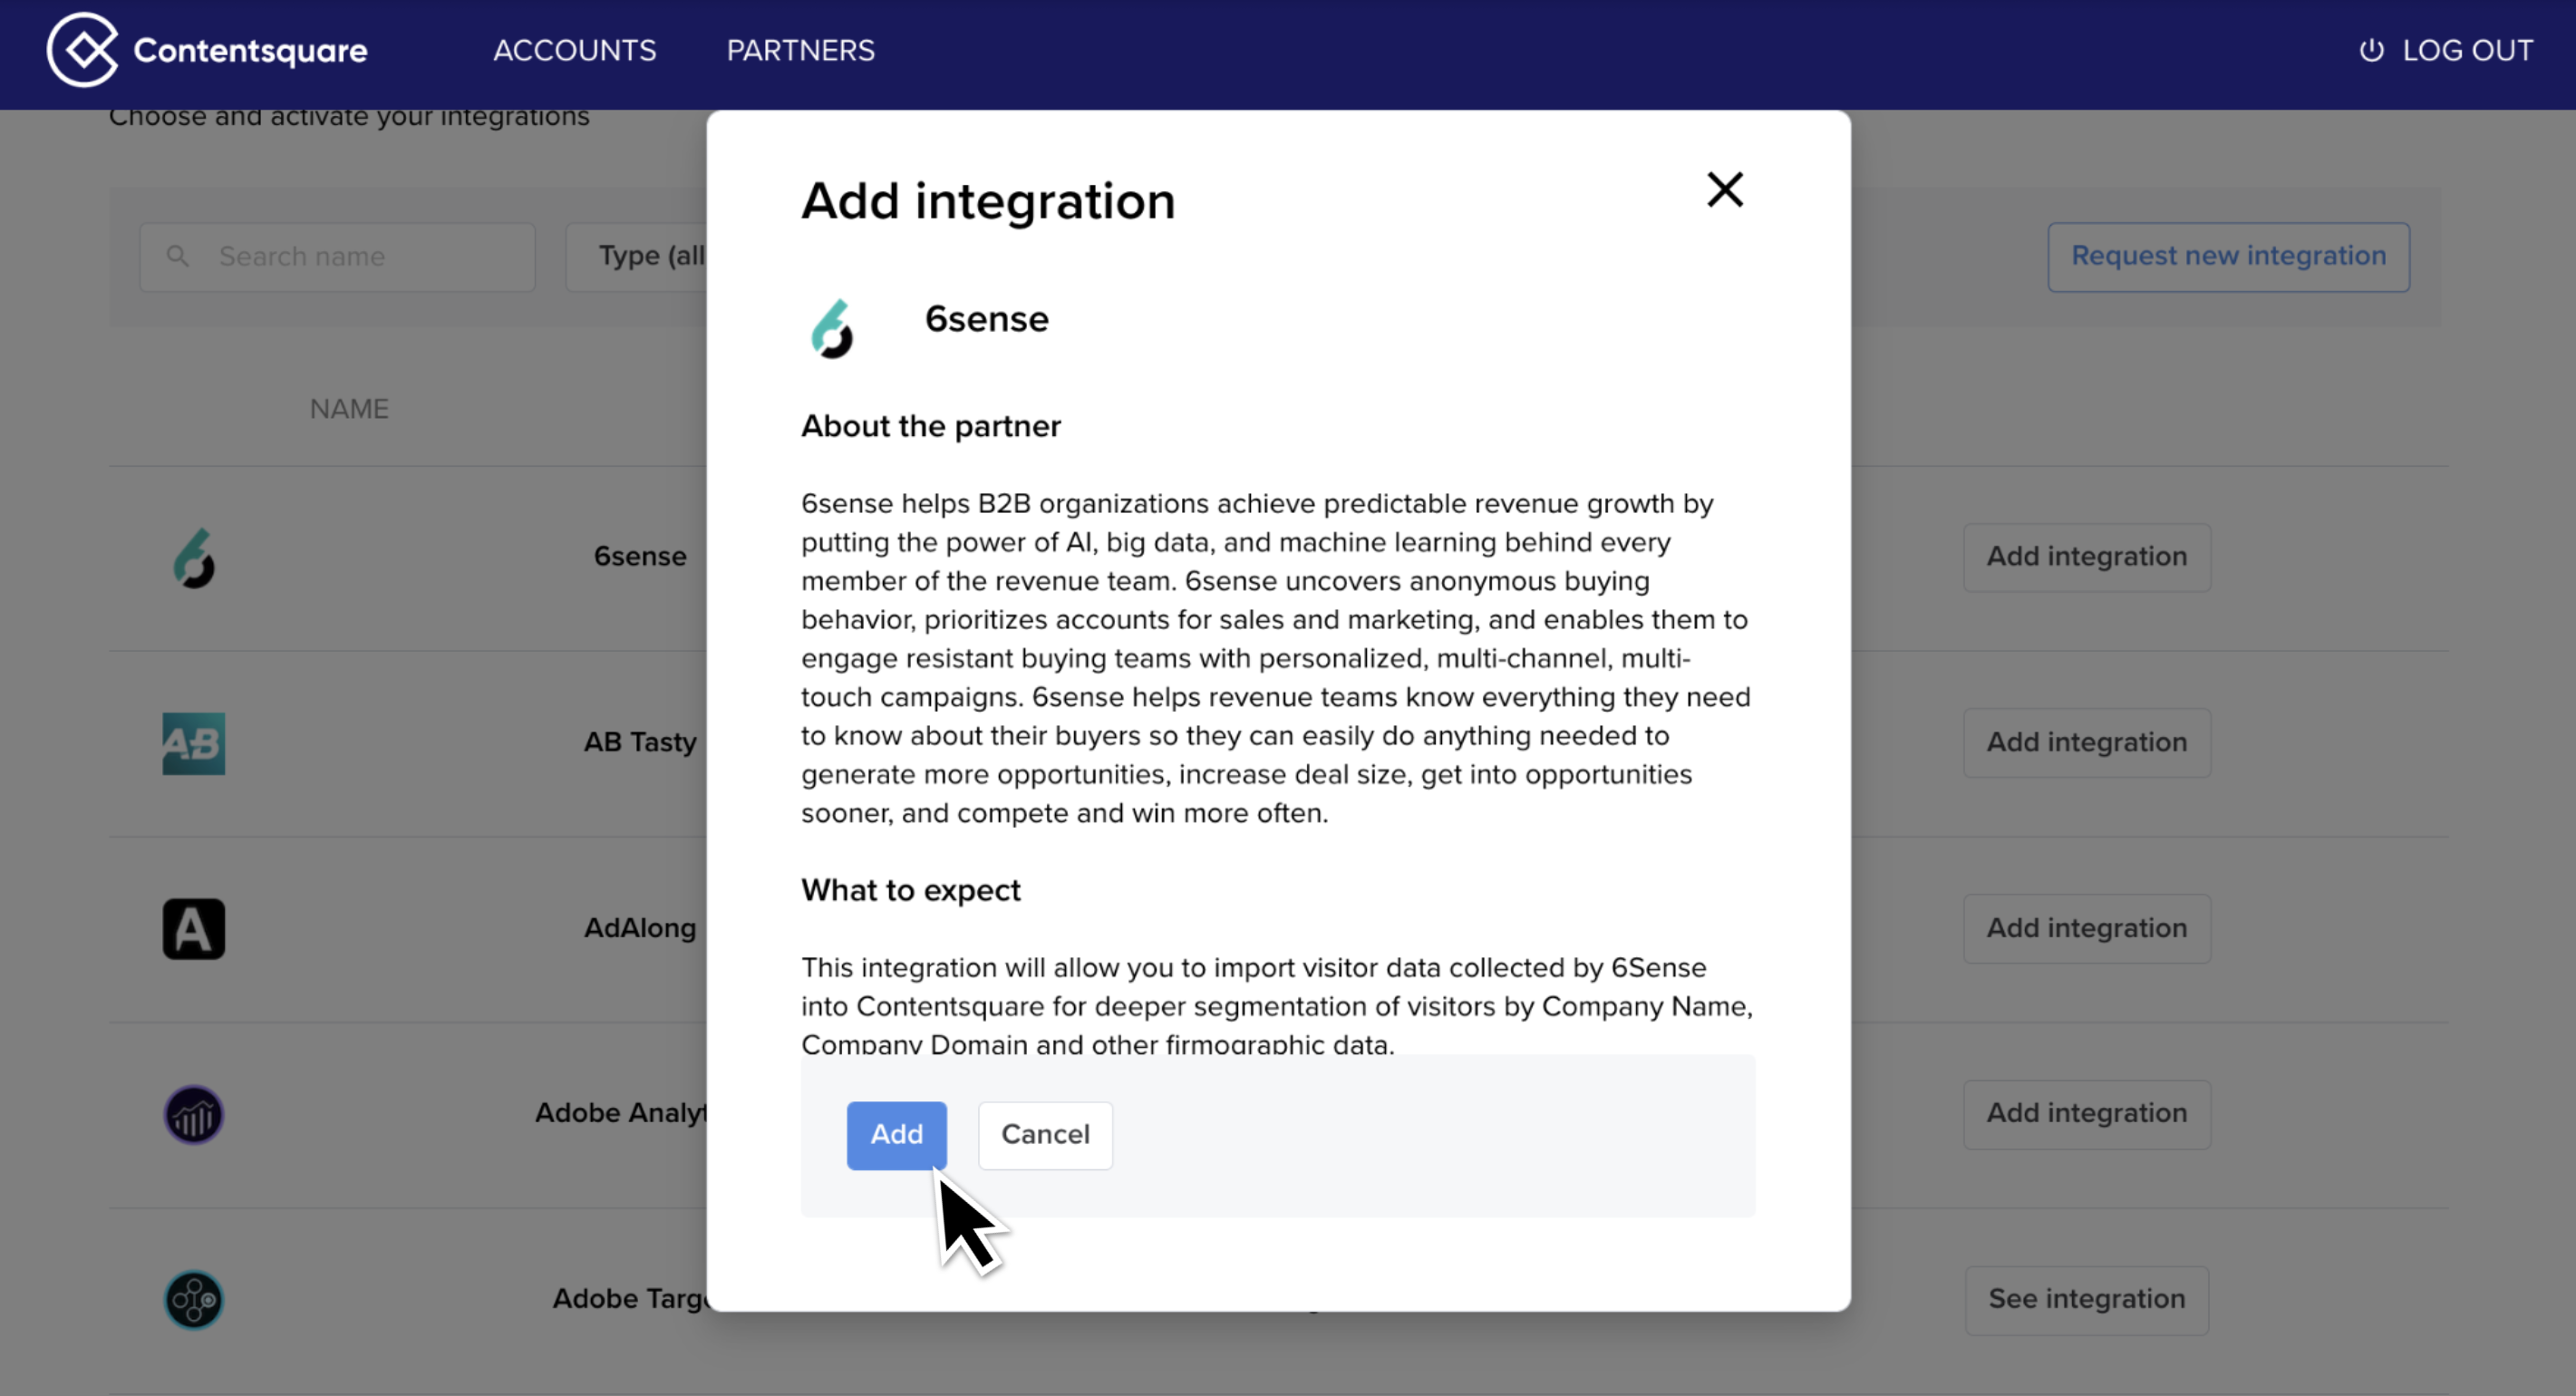Click Request new integration button
Image resolution: width=2576 pixels, height=1396 pixels.
click(x=2228, y=257)
